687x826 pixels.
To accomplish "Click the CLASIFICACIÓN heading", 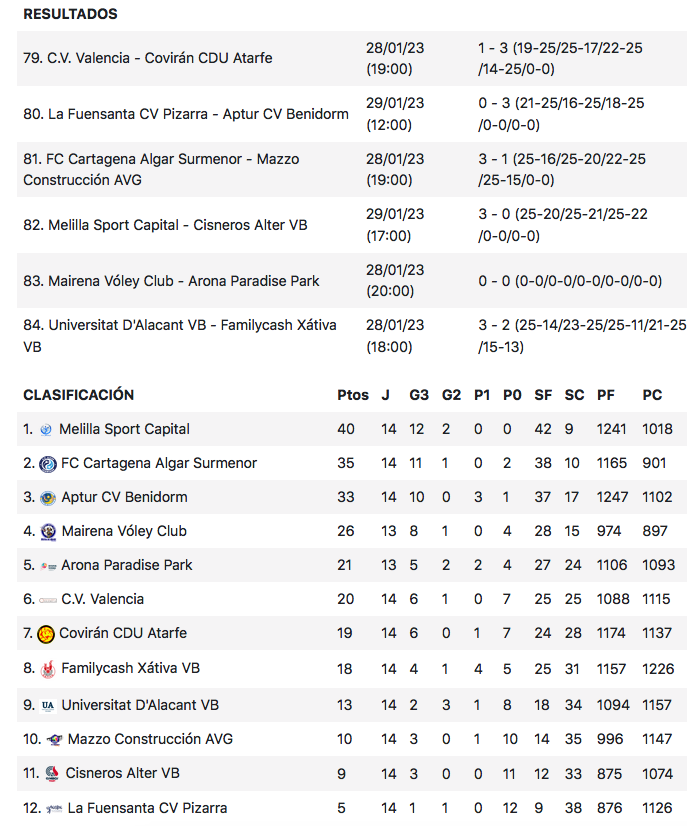I will pyautogui.click(x=78, y=395).
